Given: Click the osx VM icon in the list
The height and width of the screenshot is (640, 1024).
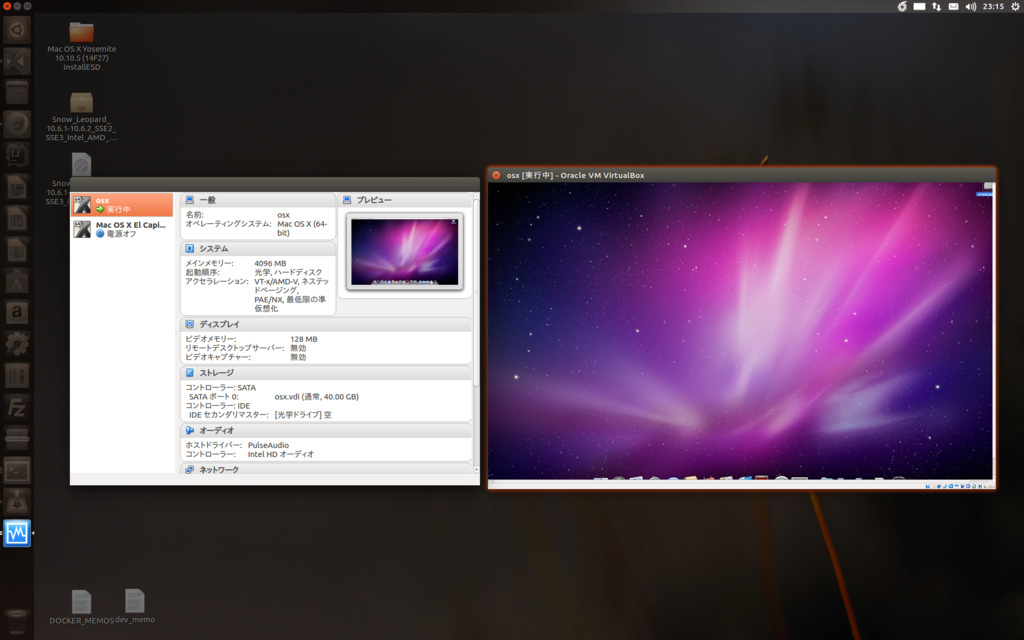Looking at the screenshot, I should 82,204.
